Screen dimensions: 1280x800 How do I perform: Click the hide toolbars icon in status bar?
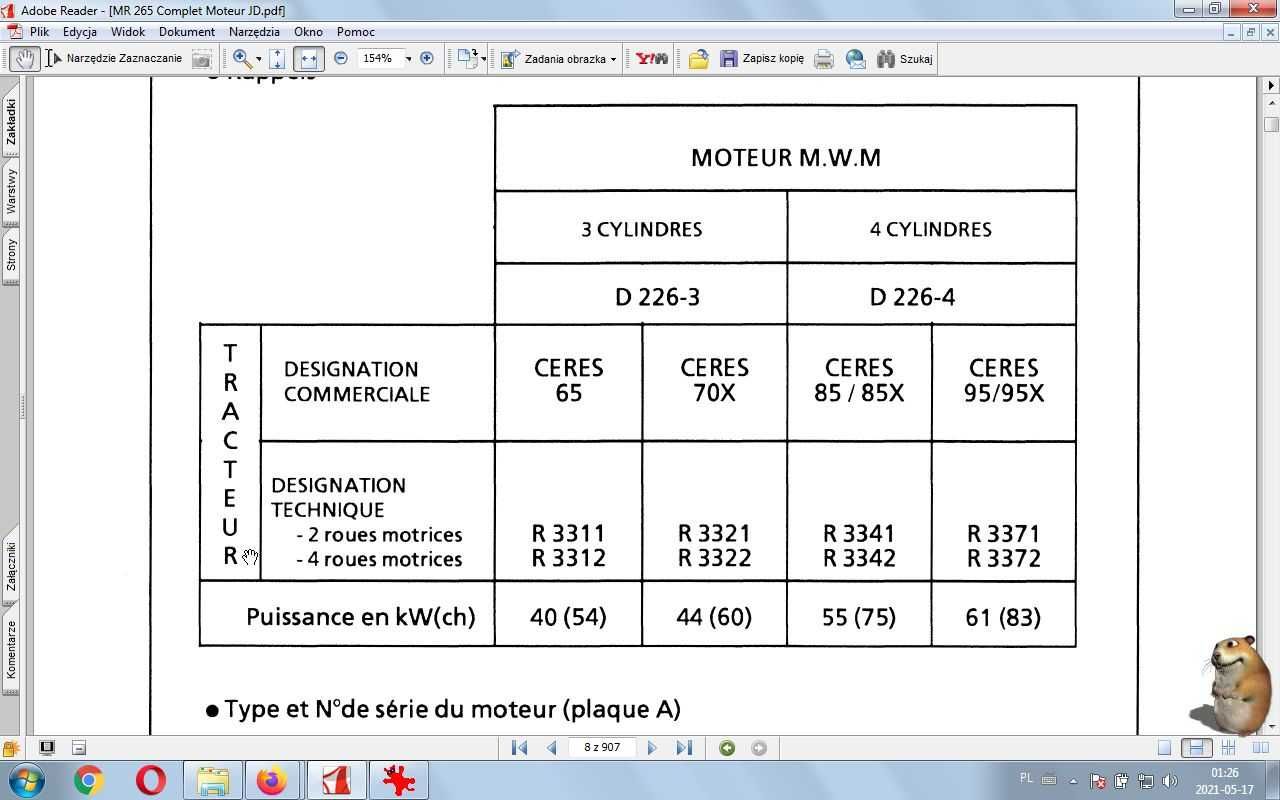(79, 747)
